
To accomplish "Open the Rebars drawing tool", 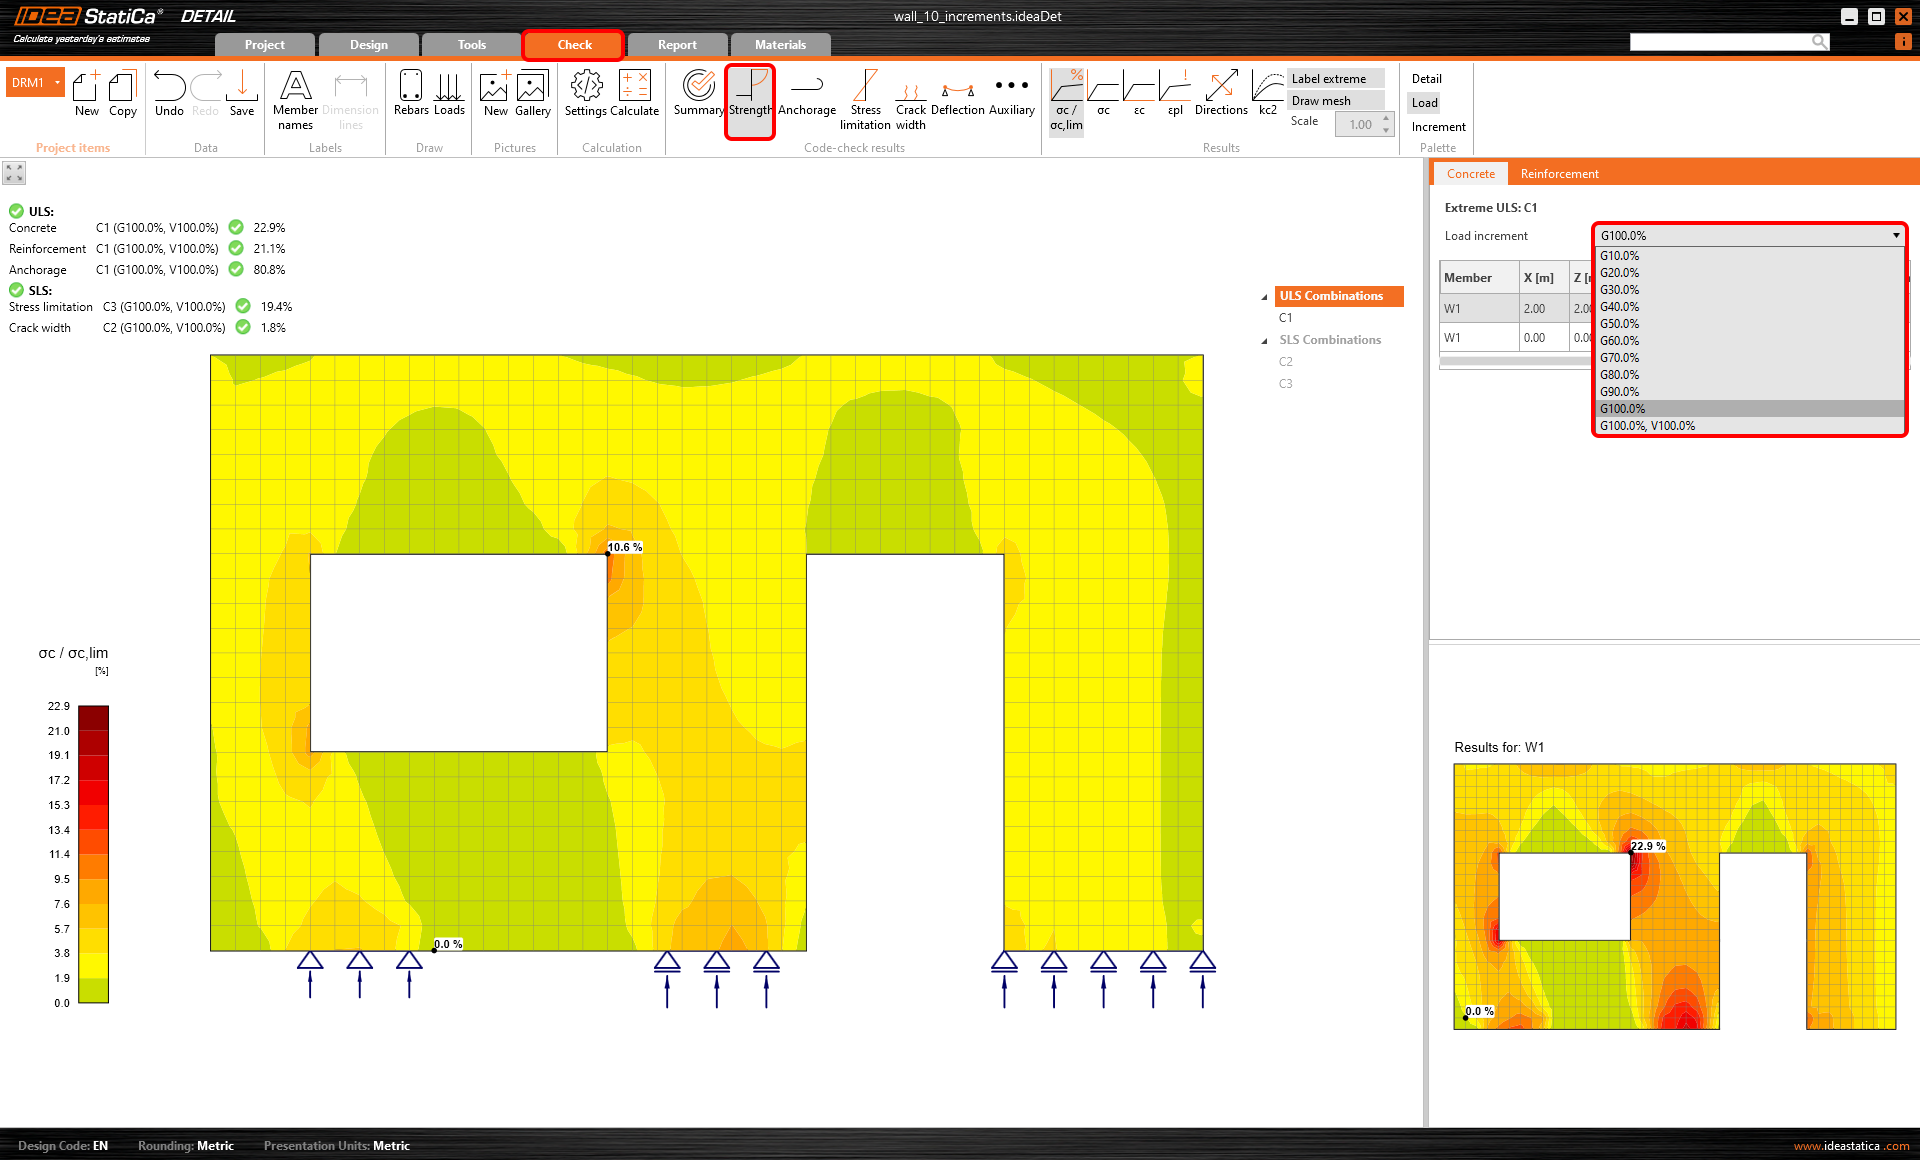I will pyautogui.click(x=410, y=95).
